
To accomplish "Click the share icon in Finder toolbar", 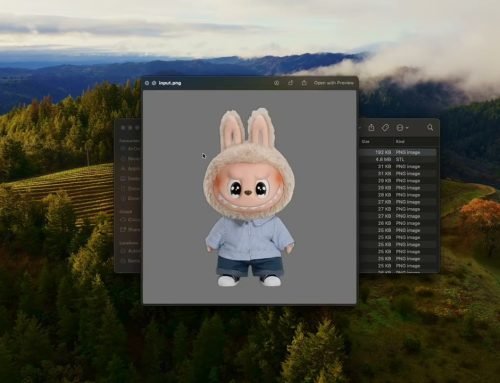I will click(371, 127).
